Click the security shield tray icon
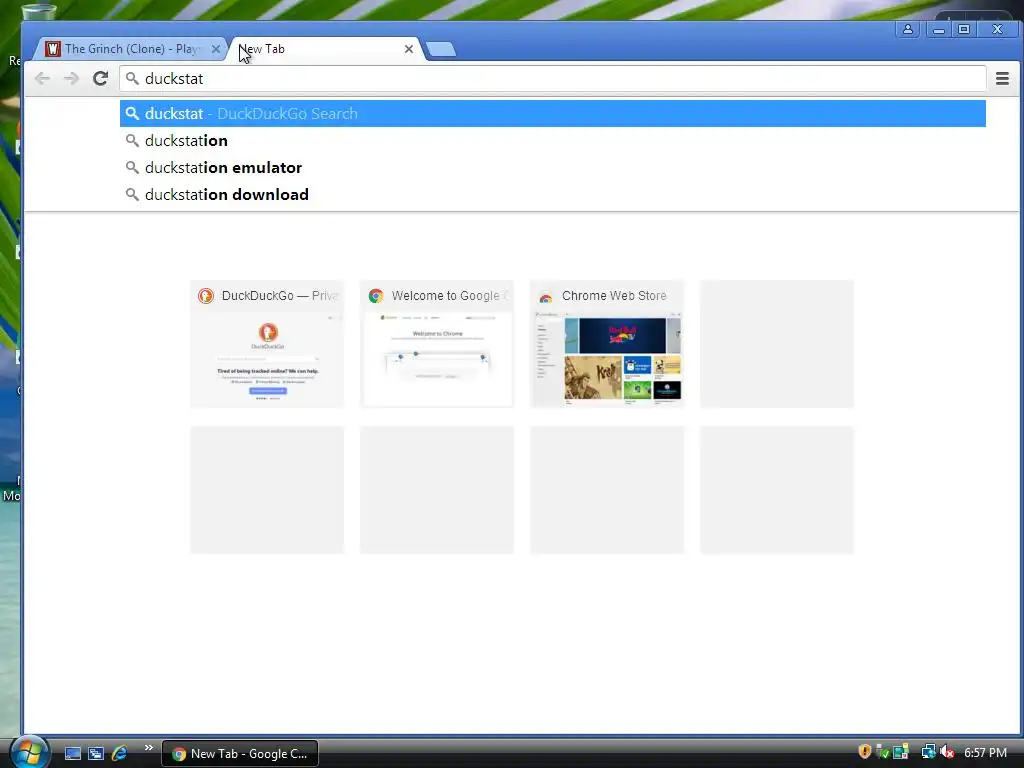Image resolution: width=1024 pixels, height=768 pixels. [865, 752]
